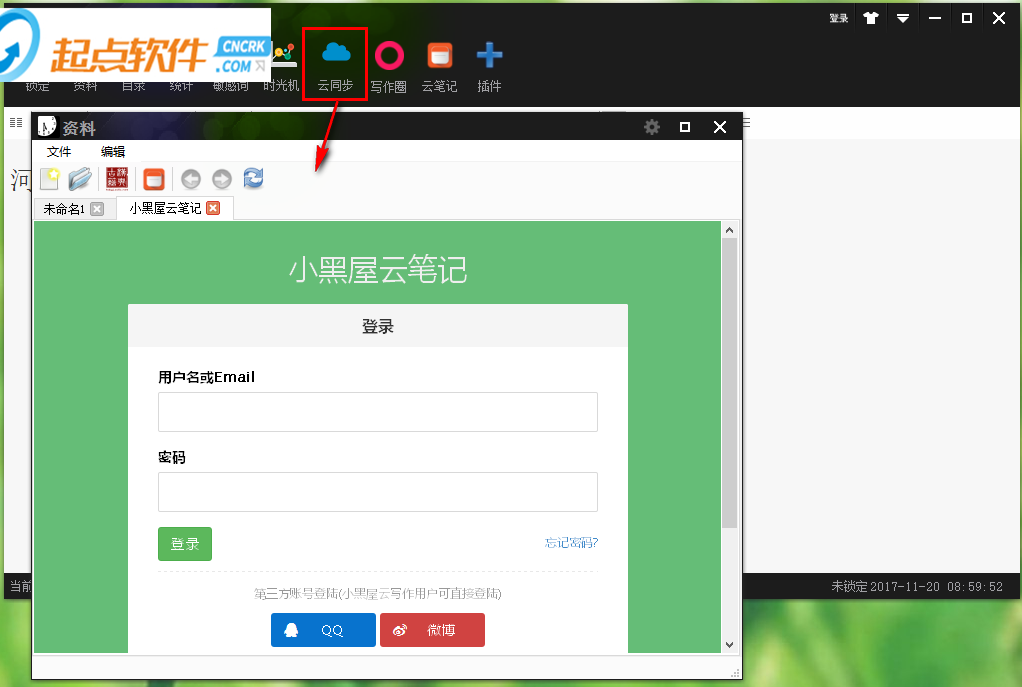Maximize the 资料 window

[x=685, y=127]
